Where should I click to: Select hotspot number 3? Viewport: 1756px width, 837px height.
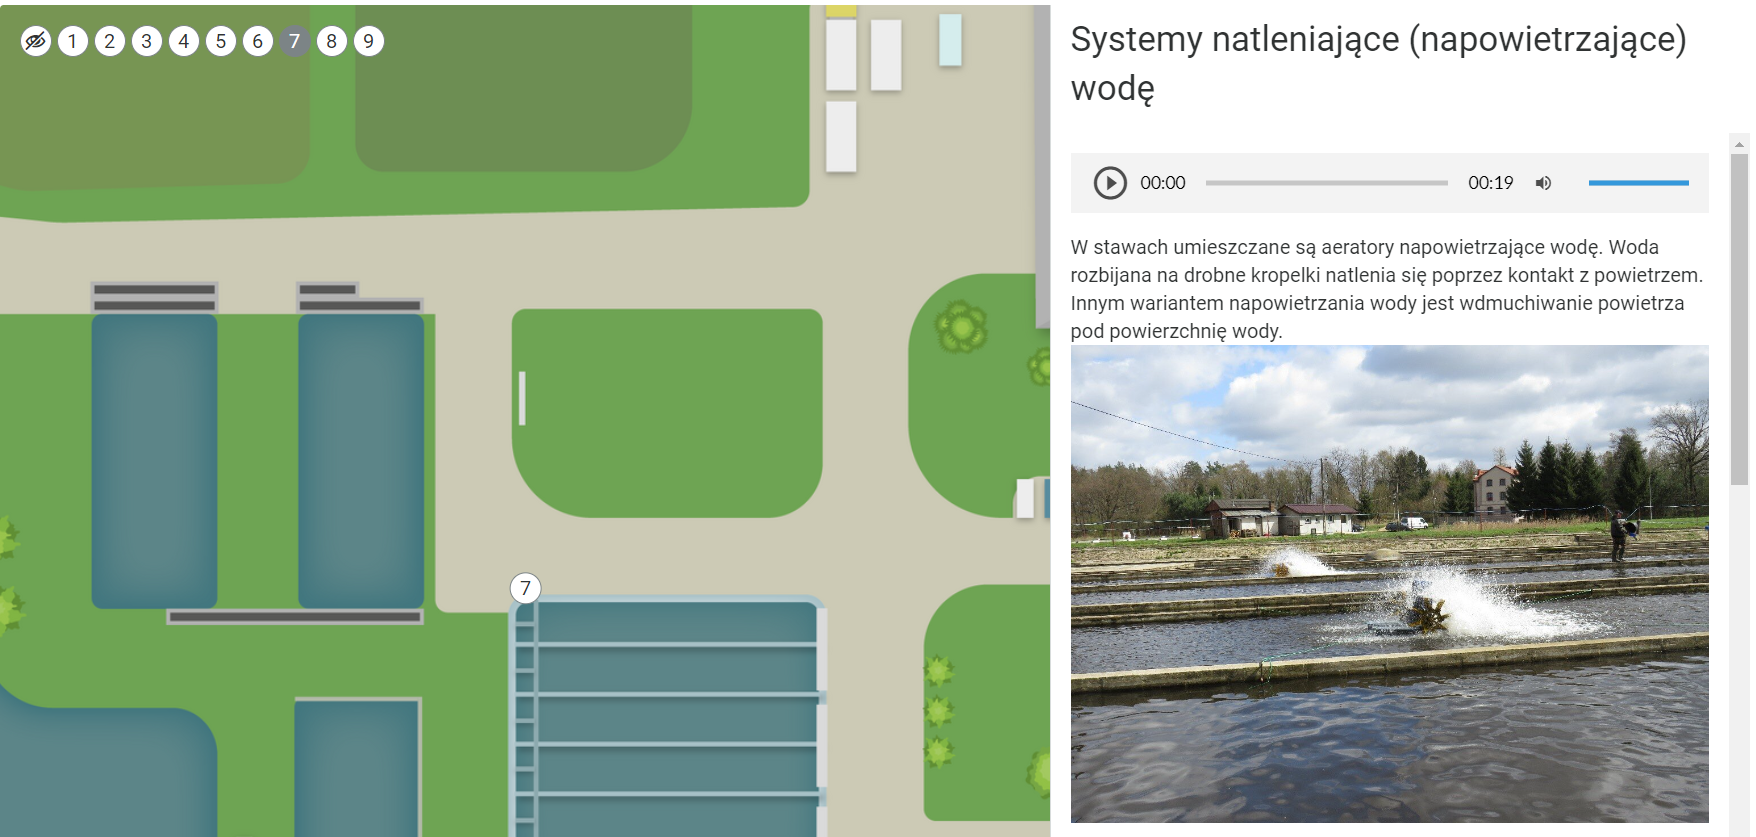click(x=147, y=41)
